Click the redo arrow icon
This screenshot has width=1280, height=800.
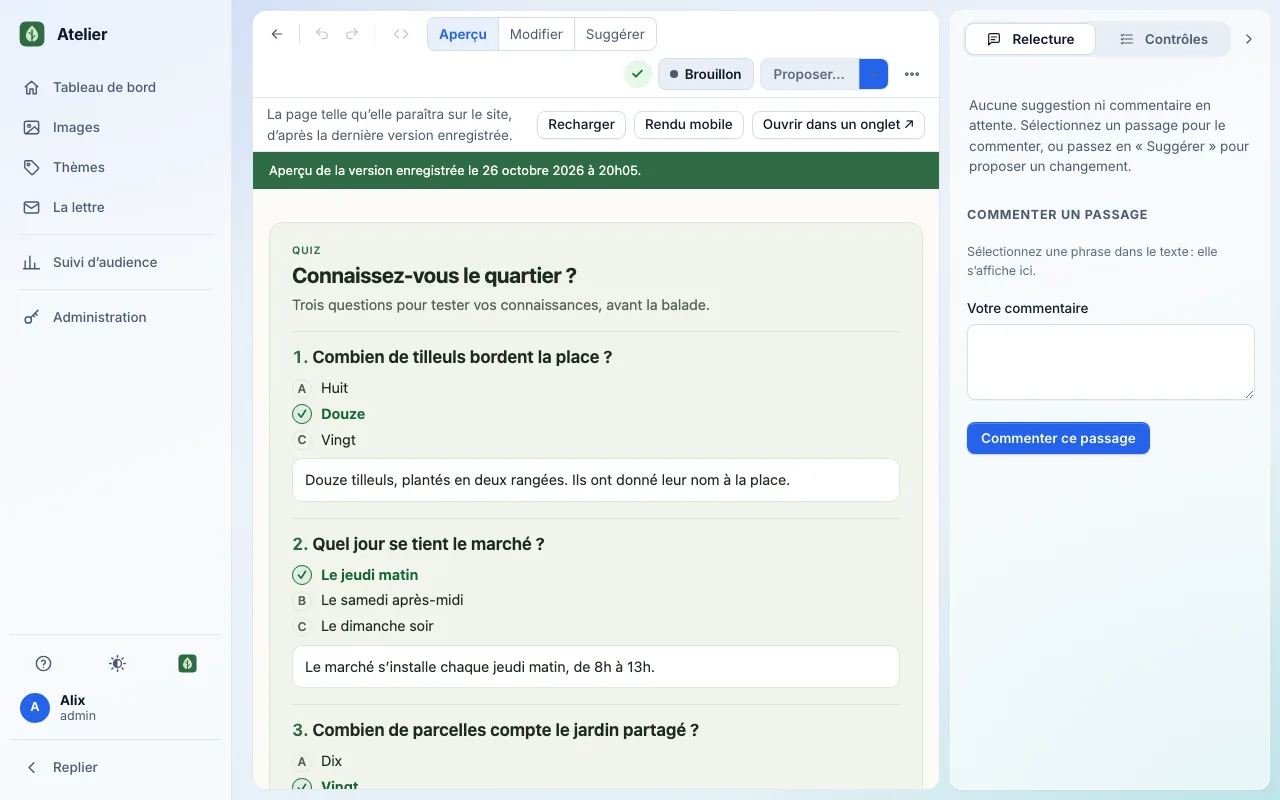coord(352,34)
